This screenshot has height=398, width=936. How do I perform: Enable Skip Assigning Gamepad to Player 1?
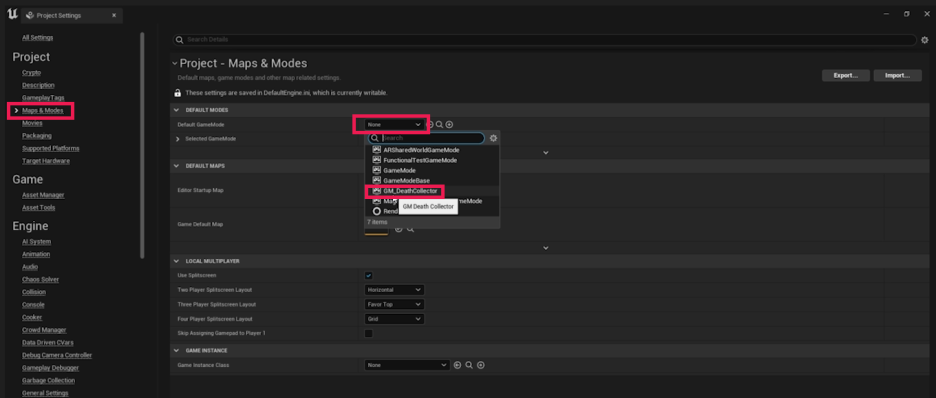click(x=368, y=333)
